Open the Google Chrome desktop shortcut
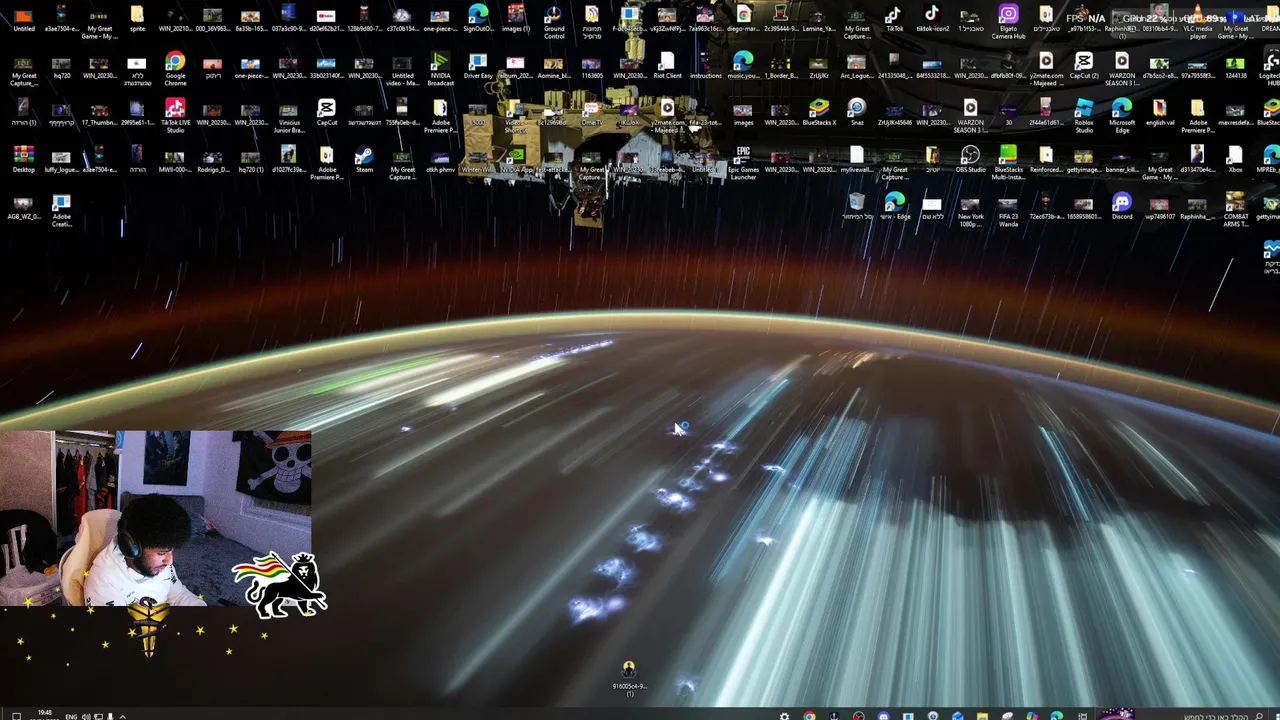The height and width of the screenshot is (720, 1280). 175,69
